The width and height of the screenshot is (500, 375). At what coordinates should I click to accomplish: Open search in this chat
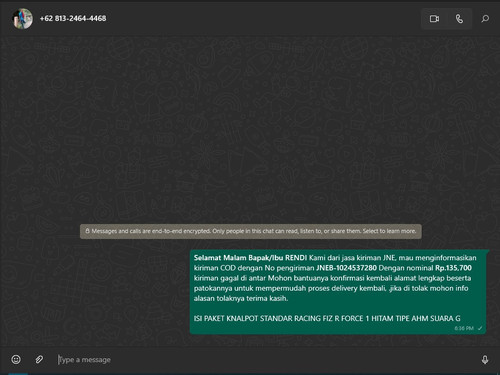[x=485, y=19]
